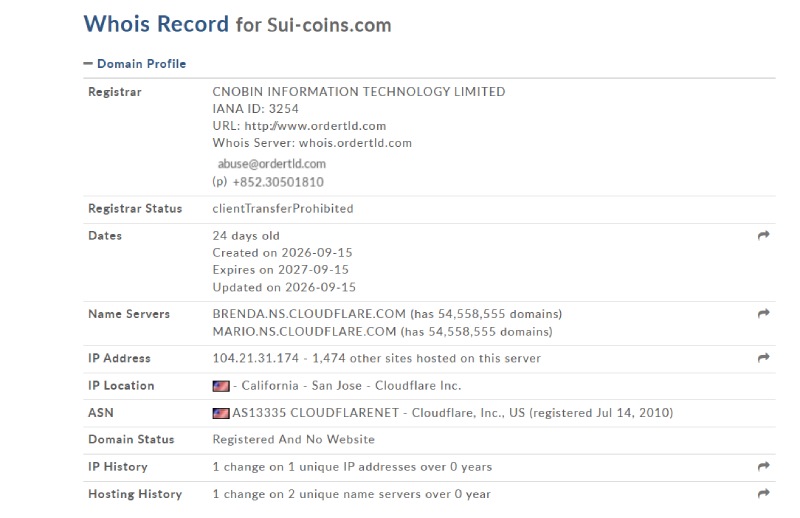This screenshot has height=518, width=800.
Task: Click the Registrar row label
Action: point(115,92)
